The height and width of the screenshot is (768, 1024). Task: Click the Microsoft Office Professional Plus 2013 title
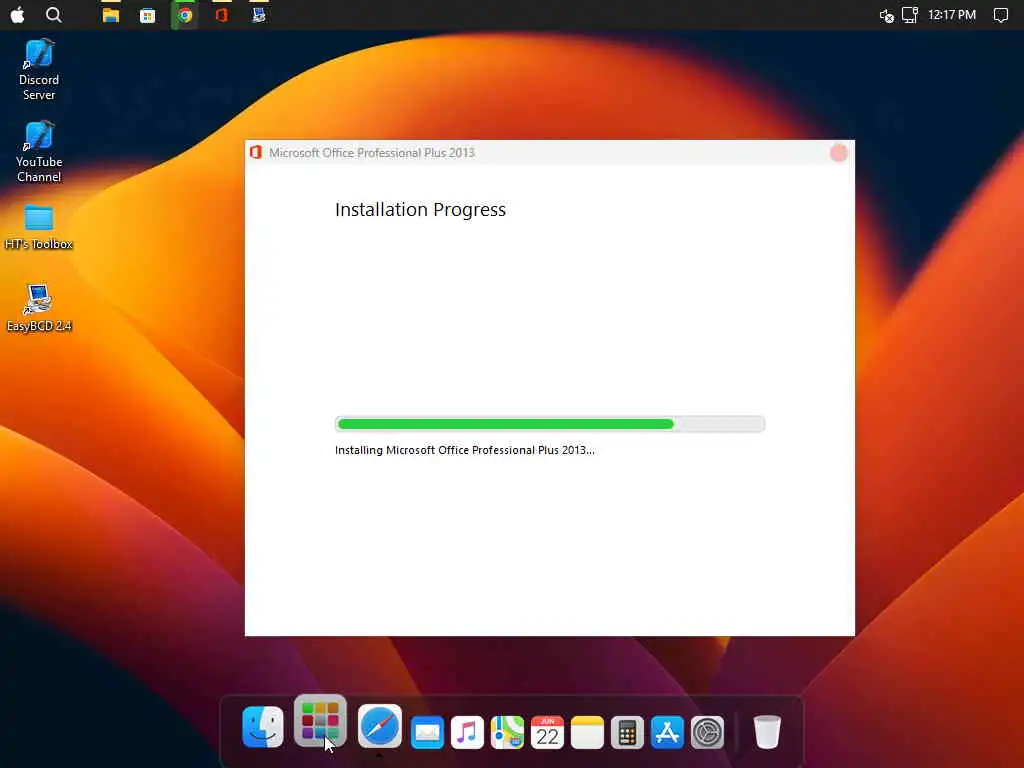point(372,153)
